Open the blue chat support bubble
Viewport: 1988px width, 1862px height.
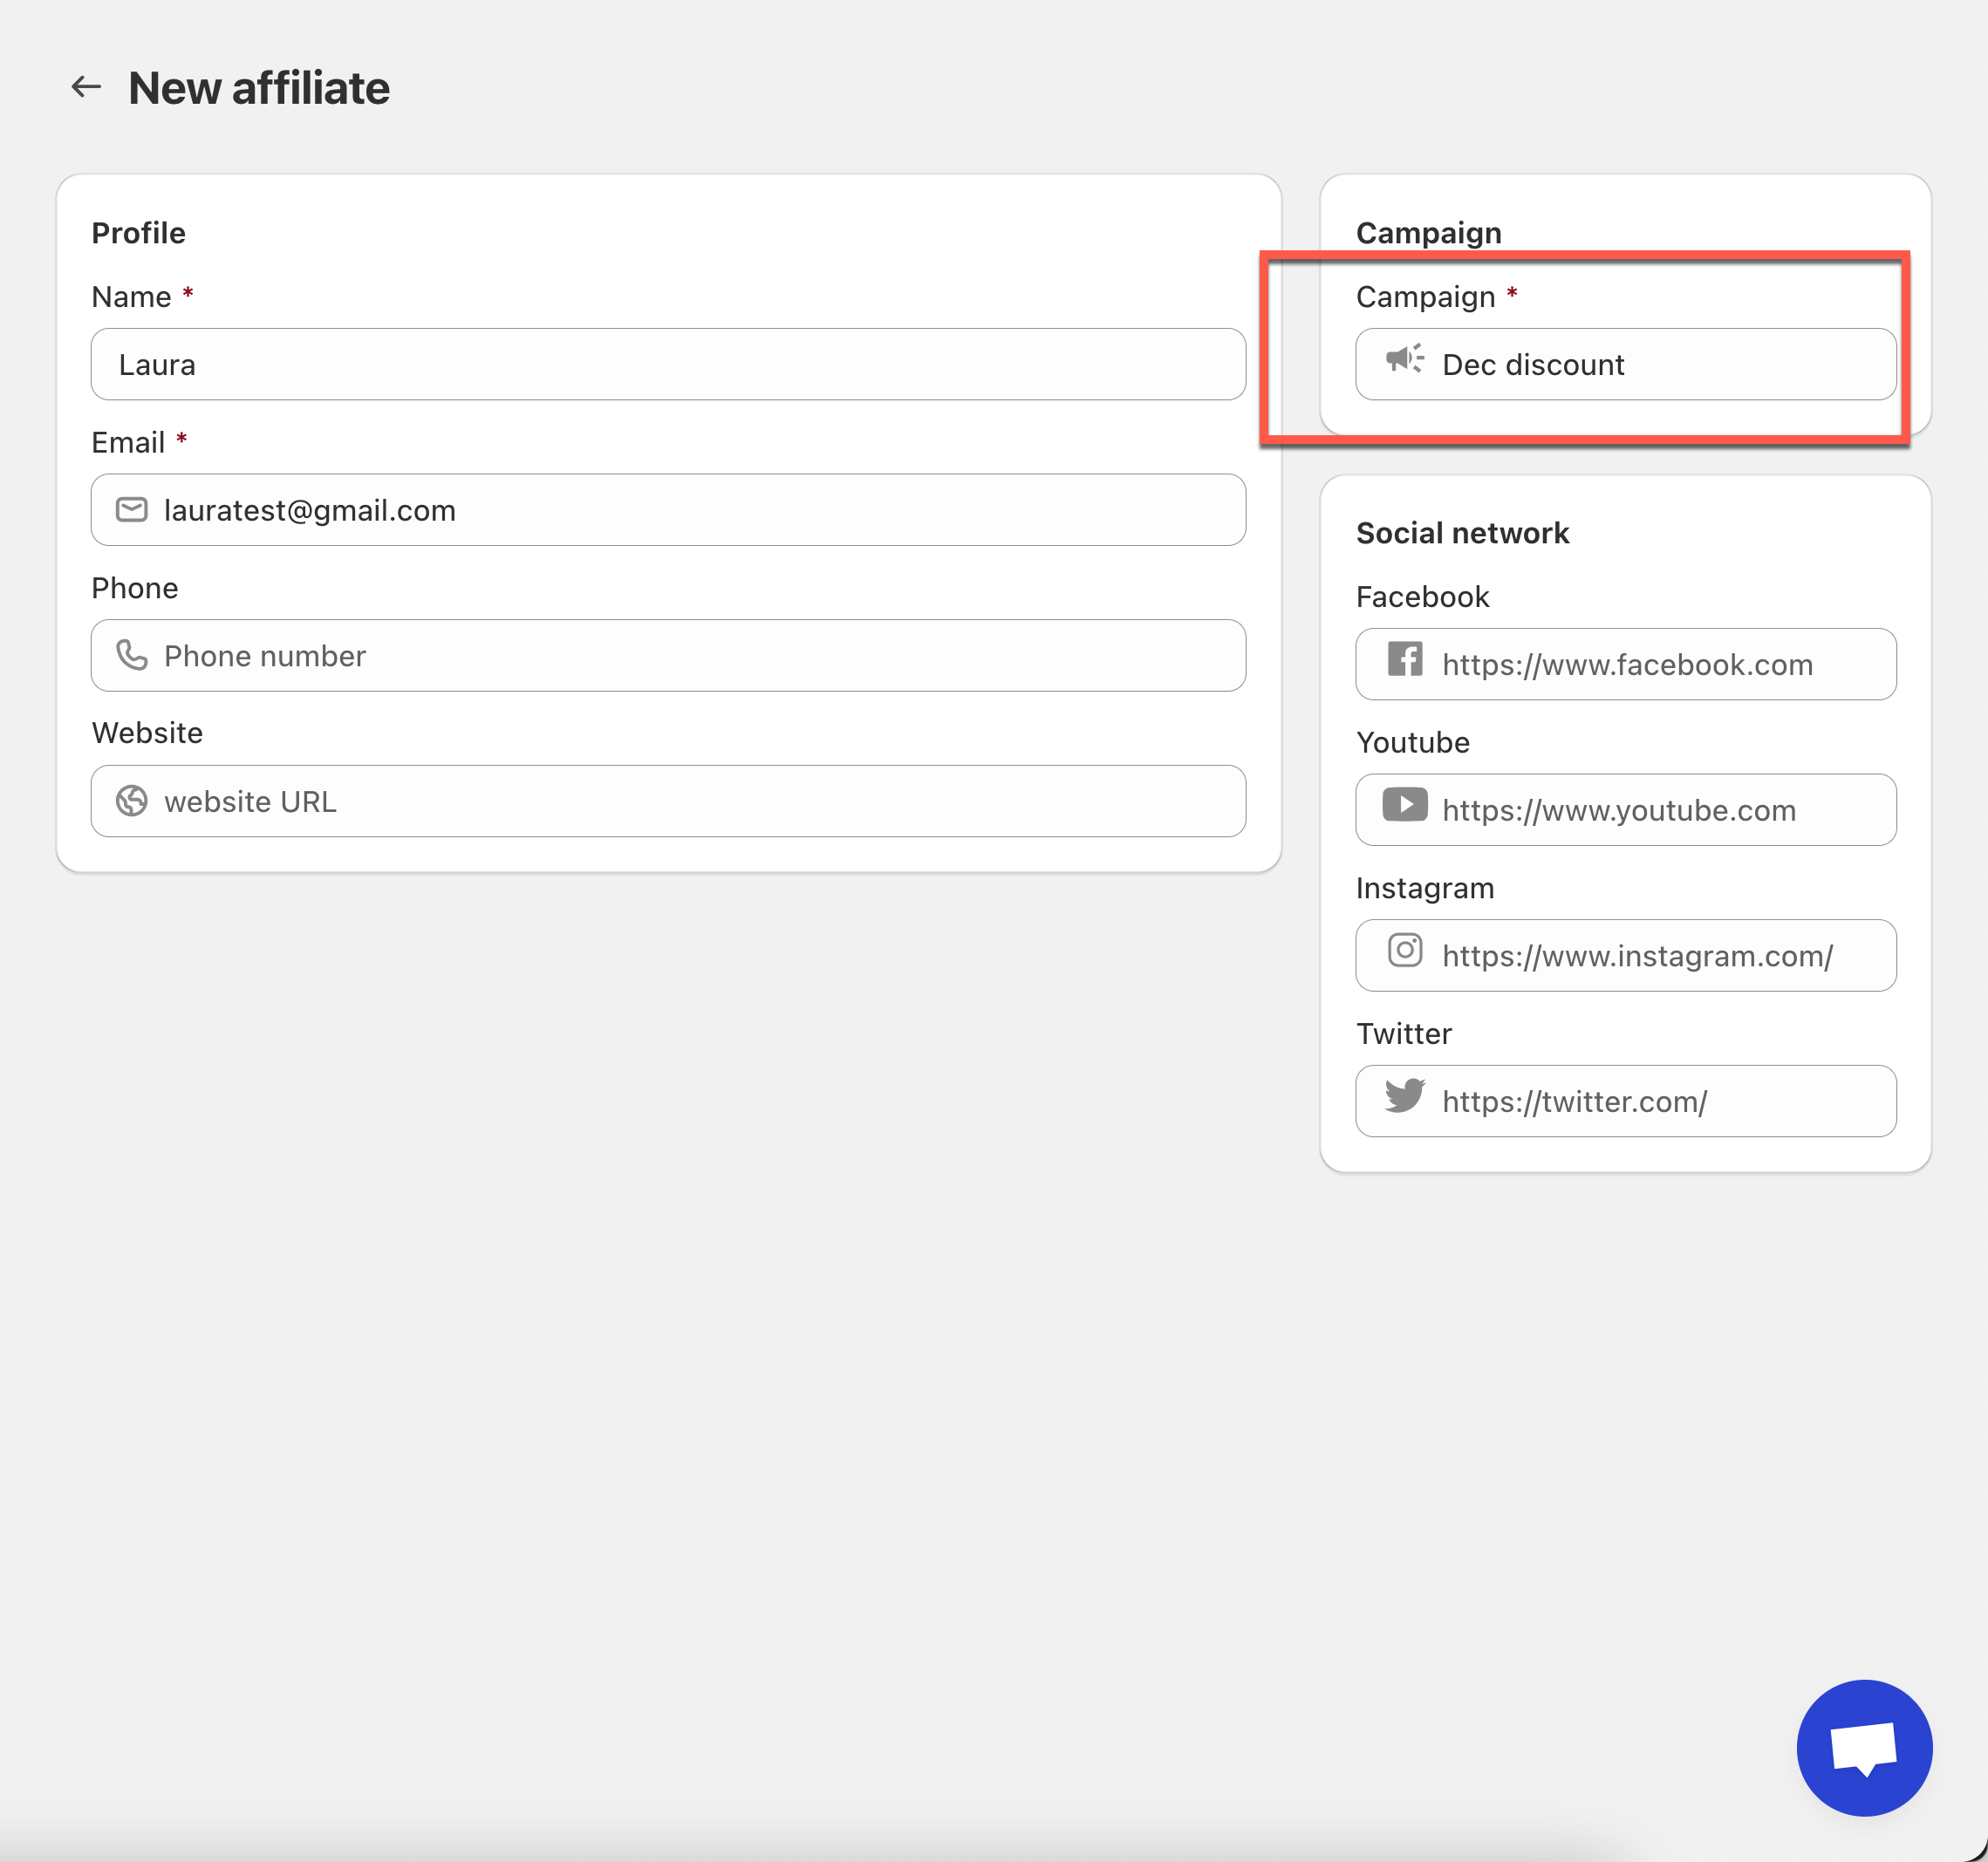point(1863,1747)
